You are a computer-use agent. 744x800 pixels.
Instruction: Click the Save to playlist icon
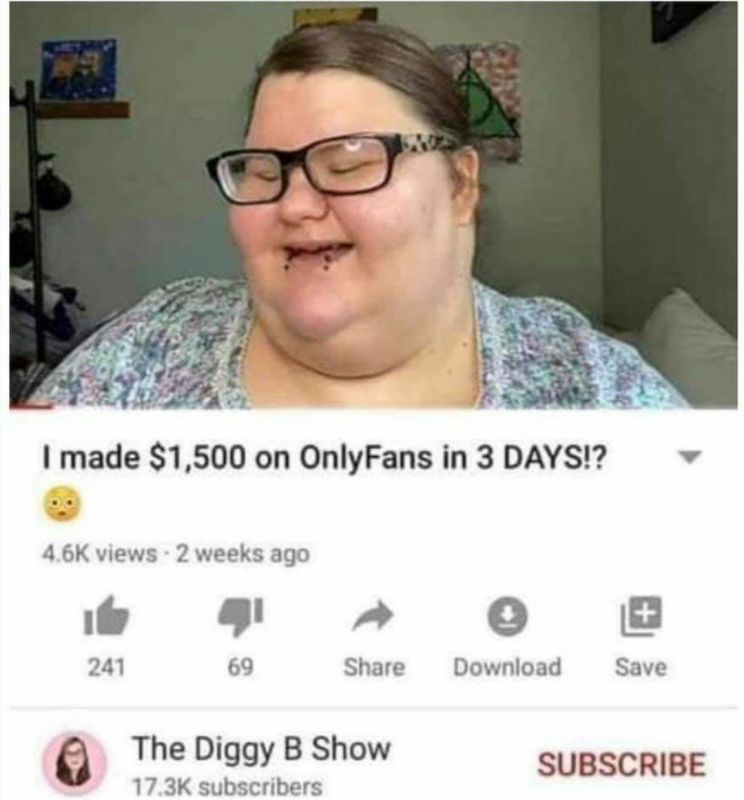(641, 616)
